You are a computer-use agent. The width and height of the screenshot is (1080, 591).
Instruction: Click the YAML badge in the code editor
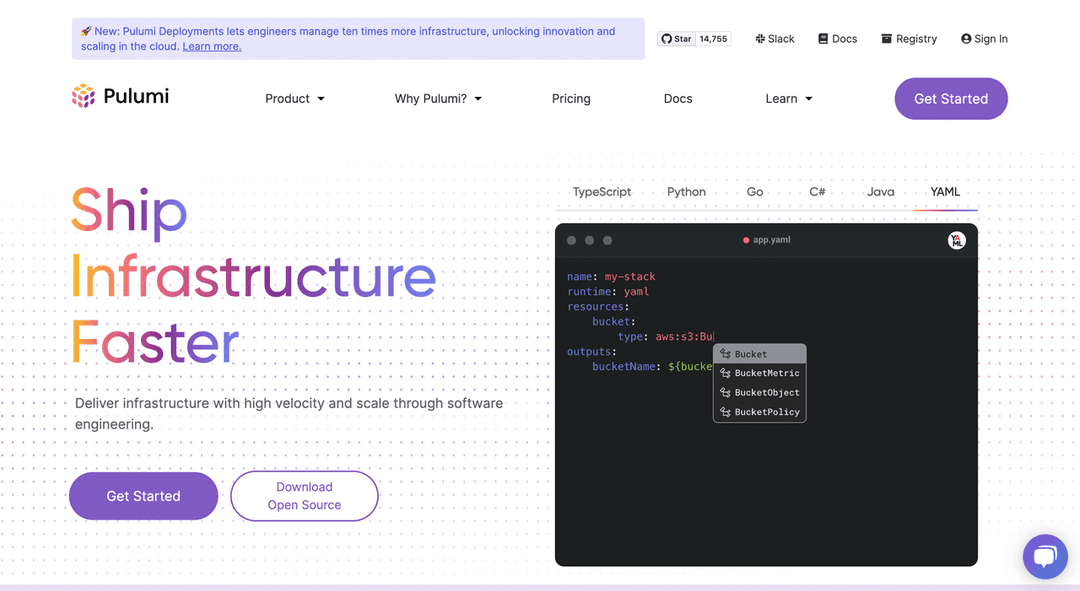point(956,240)
